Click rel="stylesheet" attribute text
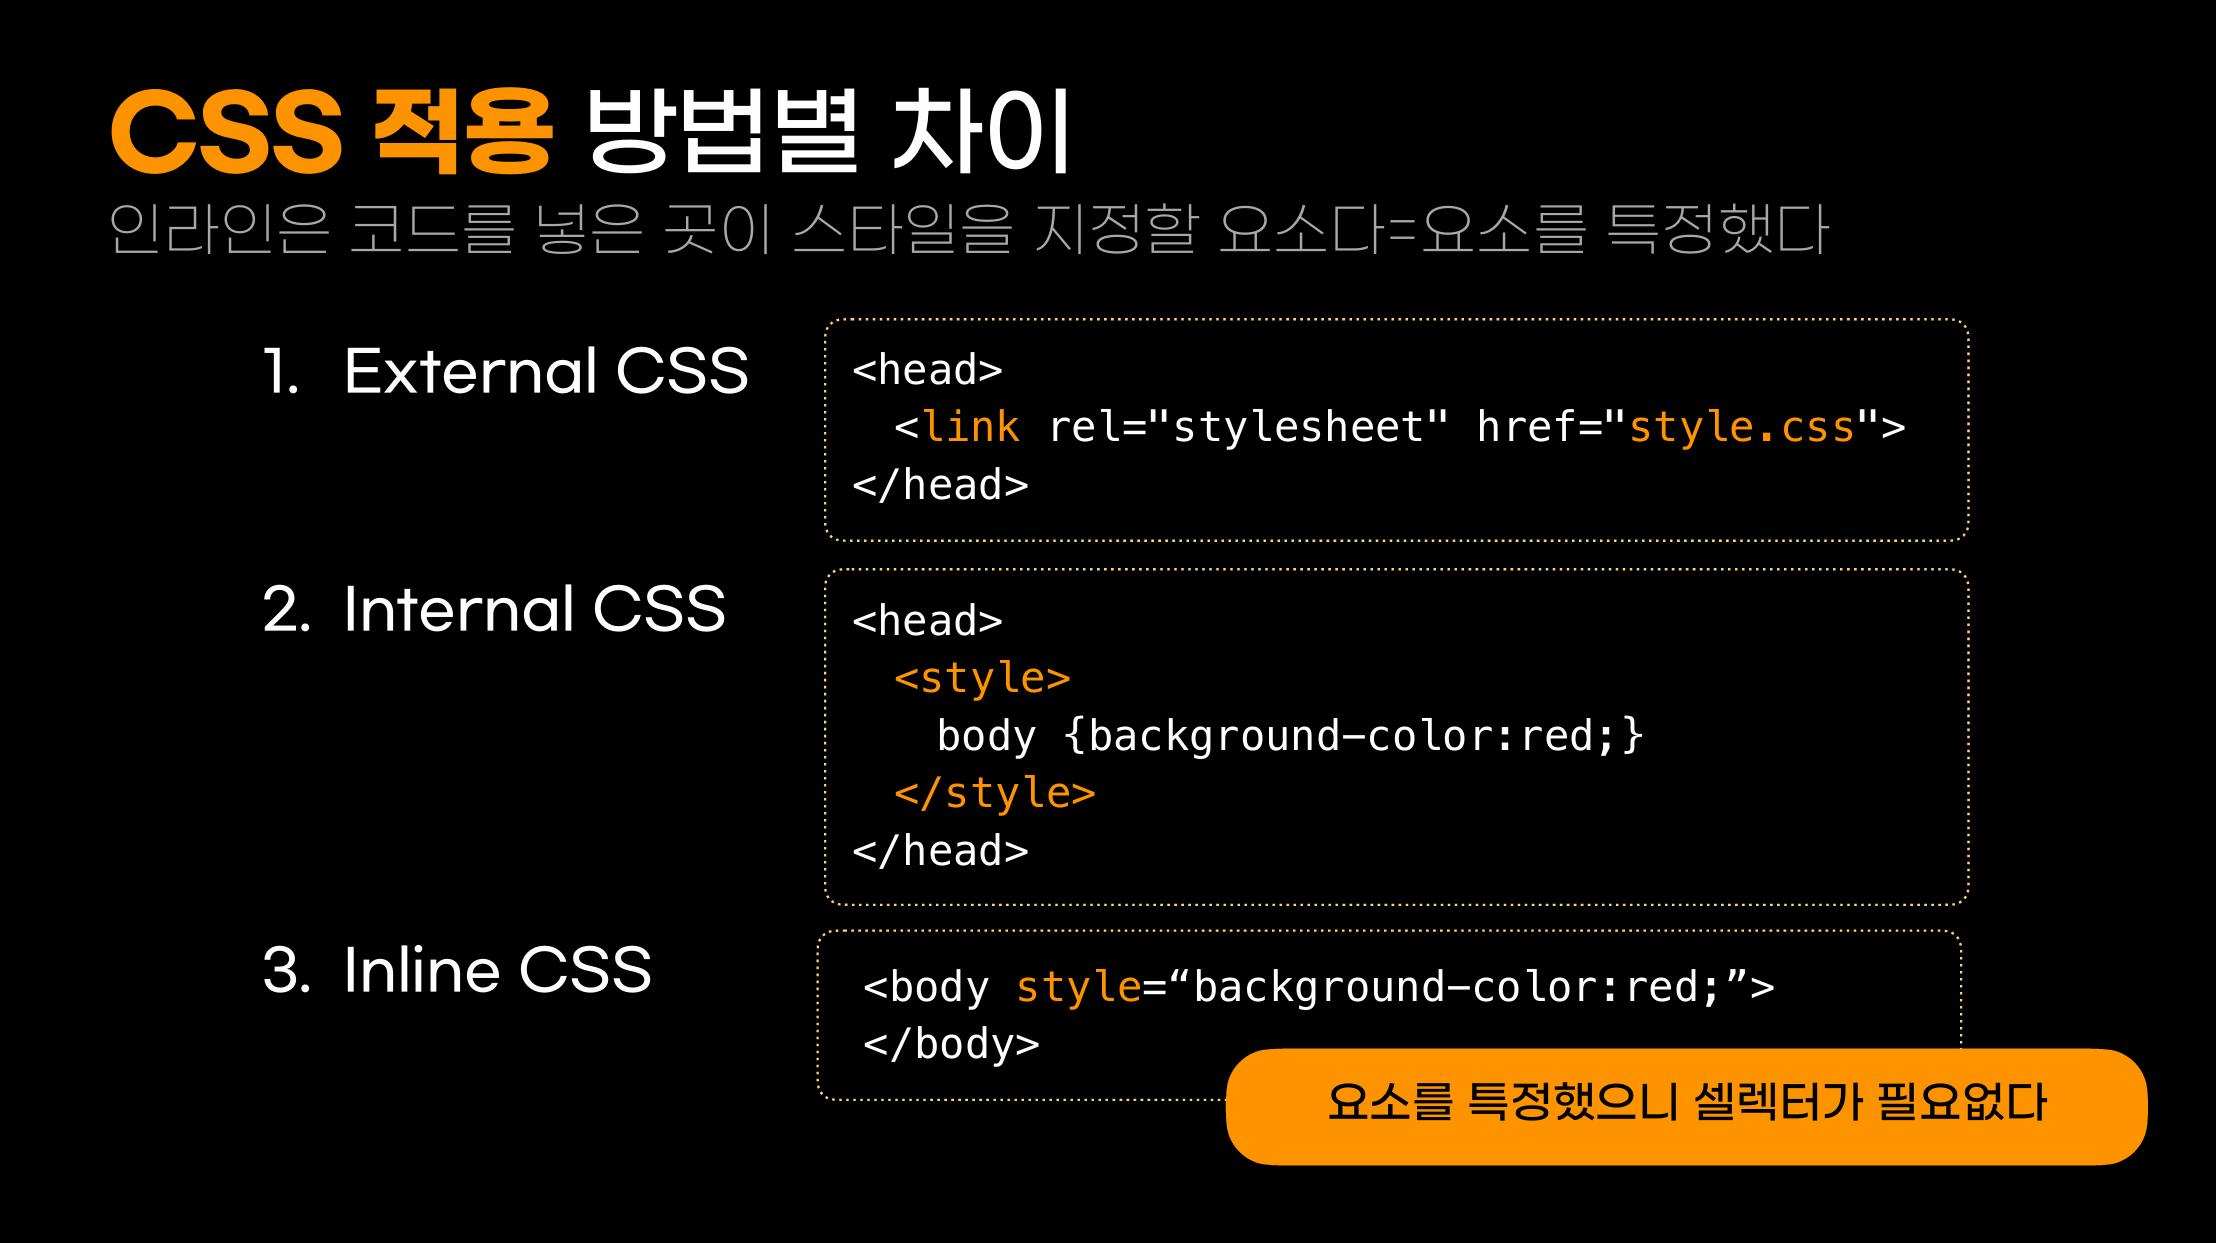 [x=1248, y=427]
